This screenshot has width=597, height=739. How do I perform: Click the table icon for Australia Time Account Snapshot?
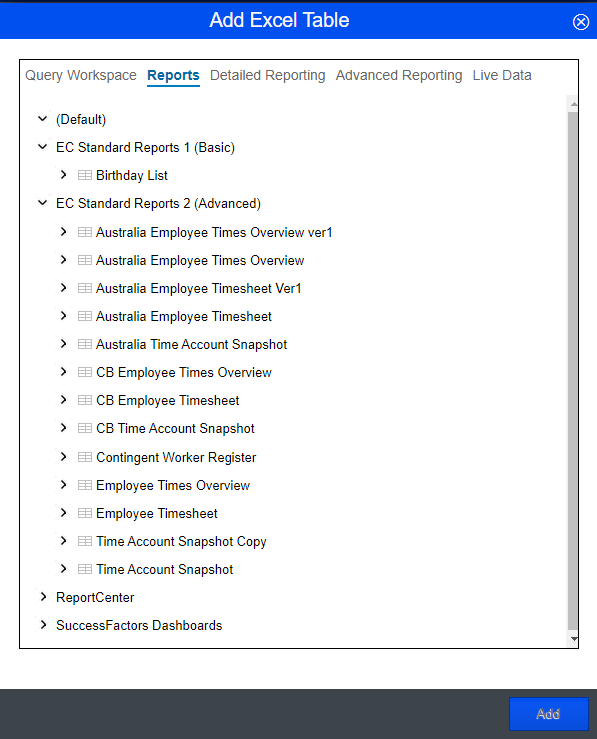pyautogui.click(x=85, y=344)
